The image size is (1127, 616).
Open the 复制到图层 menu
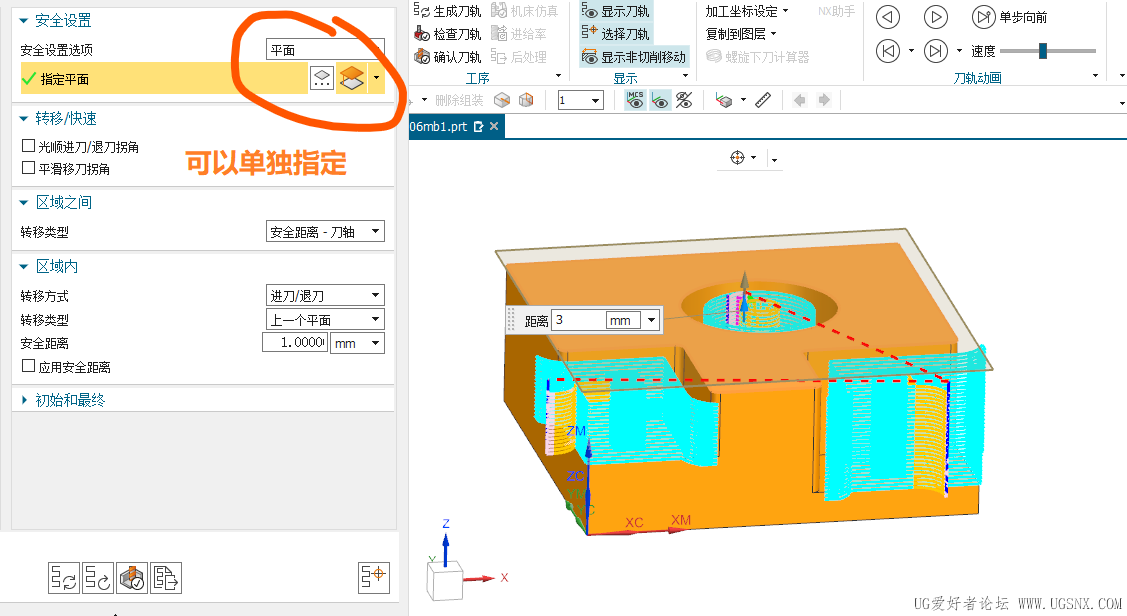741,34
